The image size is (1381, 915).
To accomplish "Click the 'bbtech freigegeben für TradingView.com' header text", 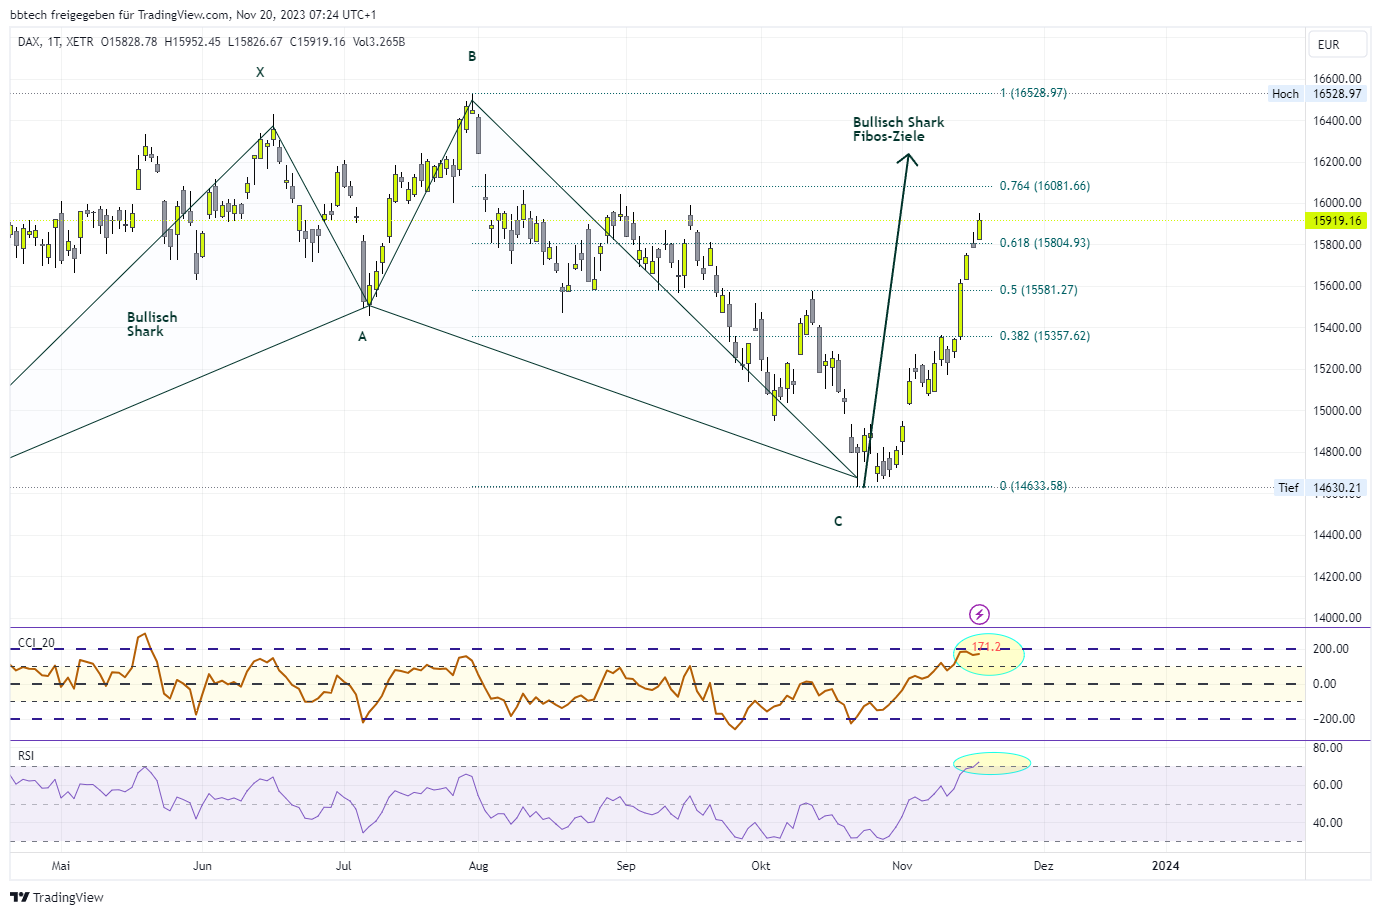I will point(119,15).
